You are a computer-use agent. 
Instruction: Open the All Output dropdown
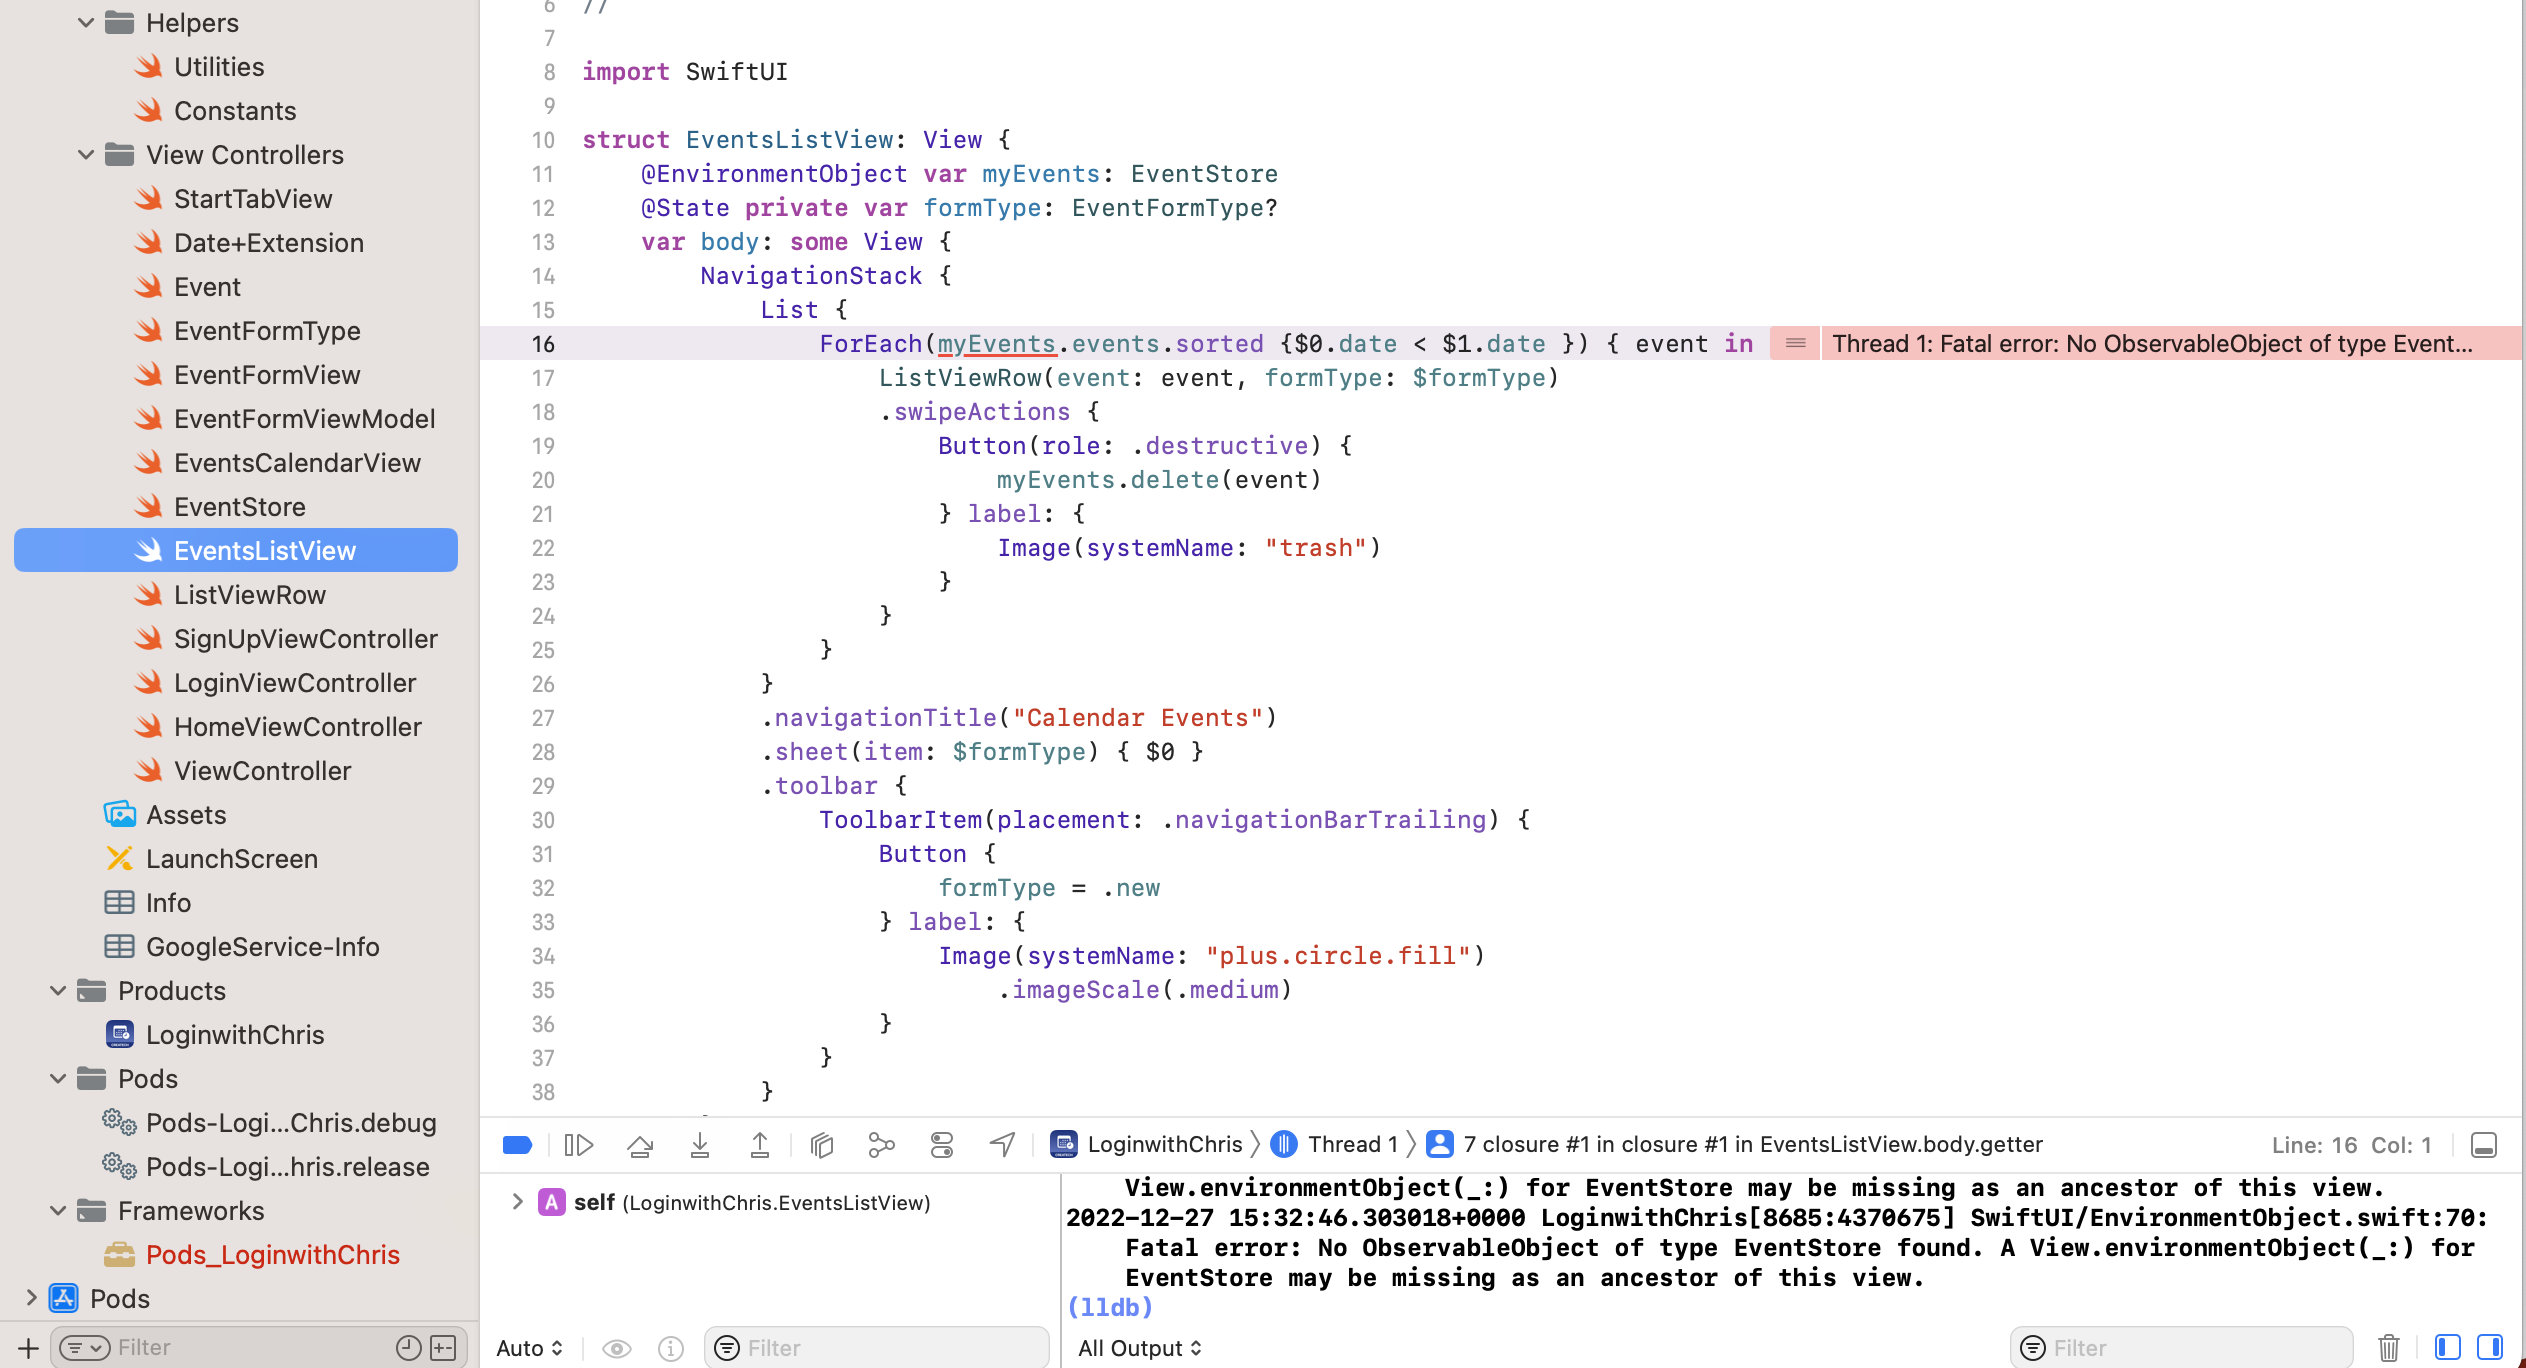pyautogui.click(x=1139, y=1348)
